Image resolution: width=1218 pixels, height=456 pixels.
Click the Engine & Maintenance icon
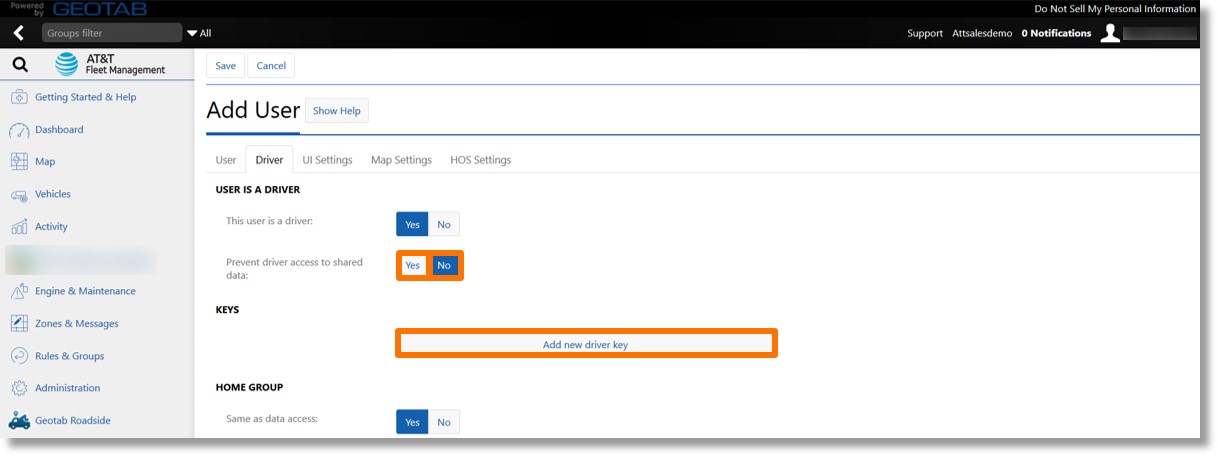coord(18,291)
